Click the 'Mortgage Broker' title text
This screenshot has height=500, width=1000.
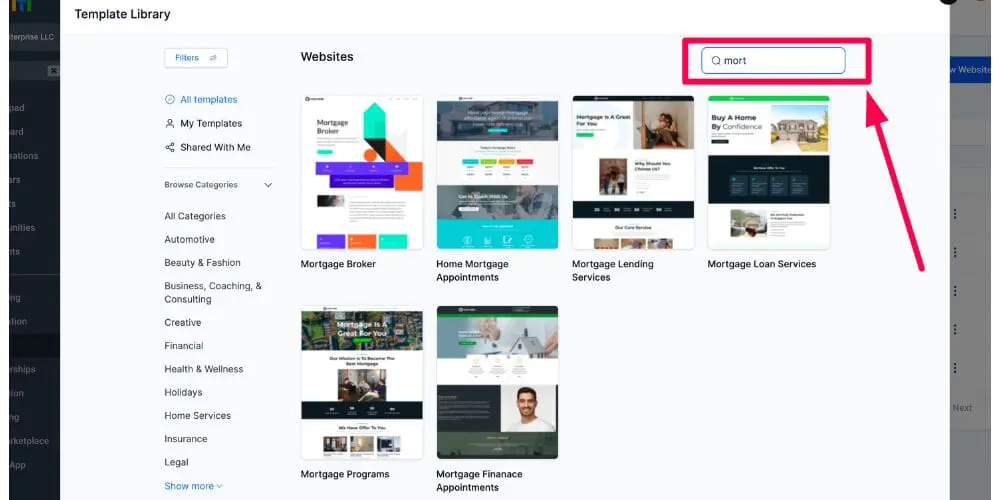point(338,264)
